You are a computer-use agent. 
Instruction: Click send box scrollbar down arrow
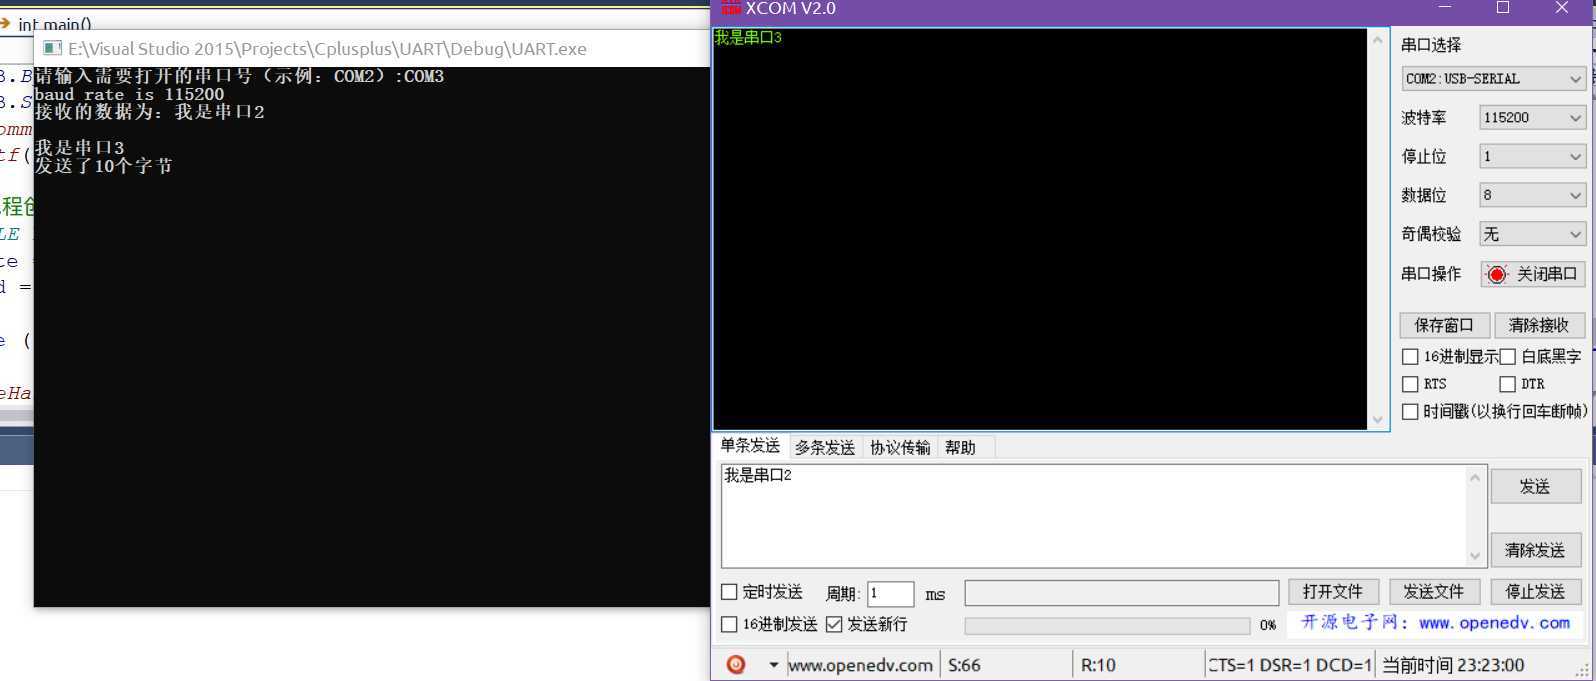click(1475, 555)
